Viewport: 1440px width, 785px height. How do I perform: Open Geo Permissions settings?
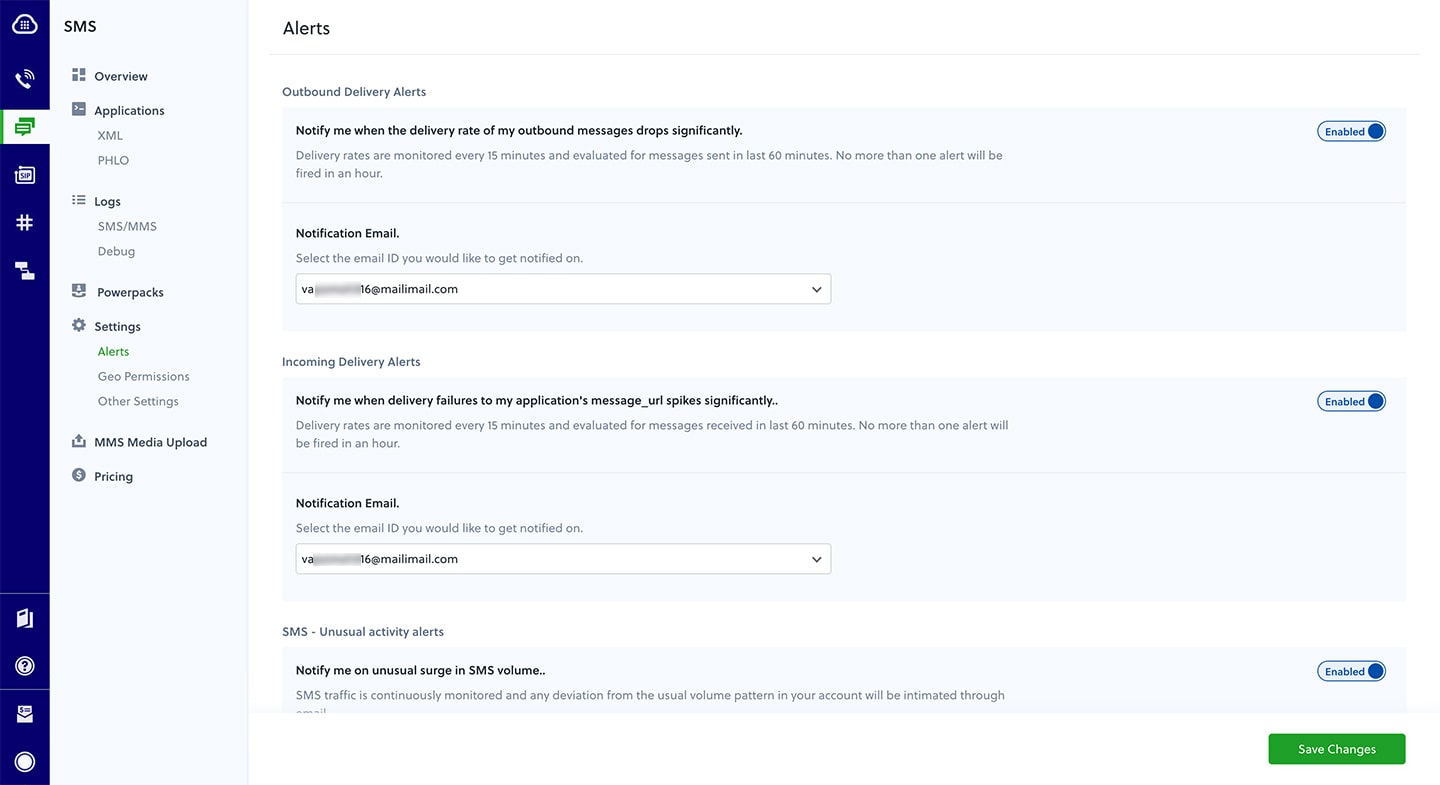click(x=143, y=376)
